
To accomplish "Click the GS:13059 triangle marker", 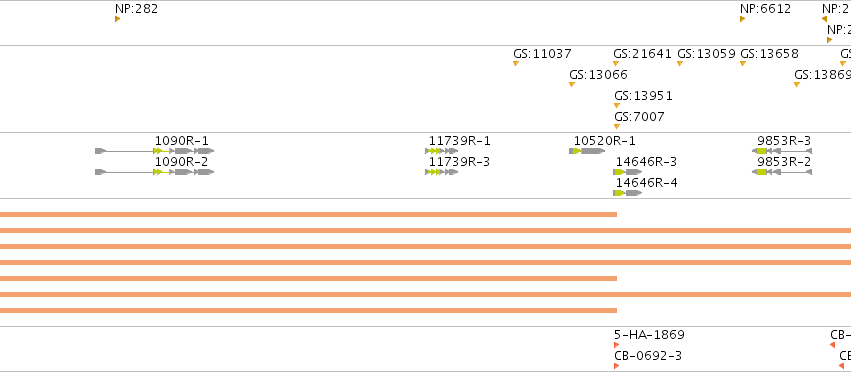I will (x=679, y=64).
